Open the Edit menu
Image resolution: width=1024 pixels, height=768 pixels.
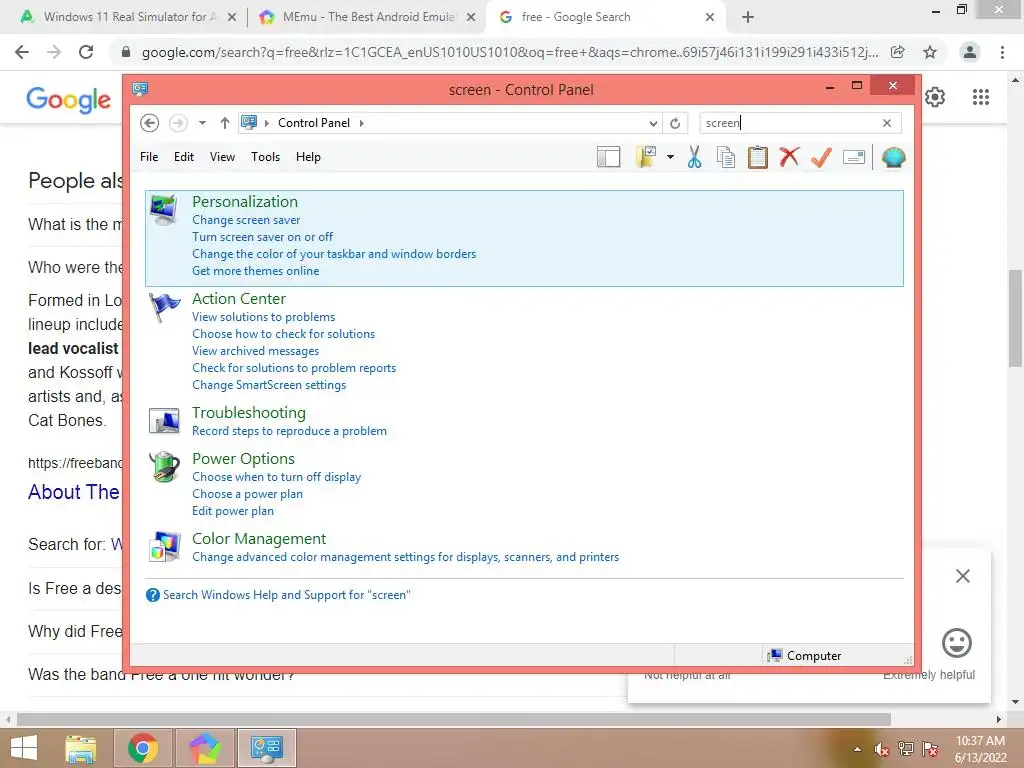(184, 157)
